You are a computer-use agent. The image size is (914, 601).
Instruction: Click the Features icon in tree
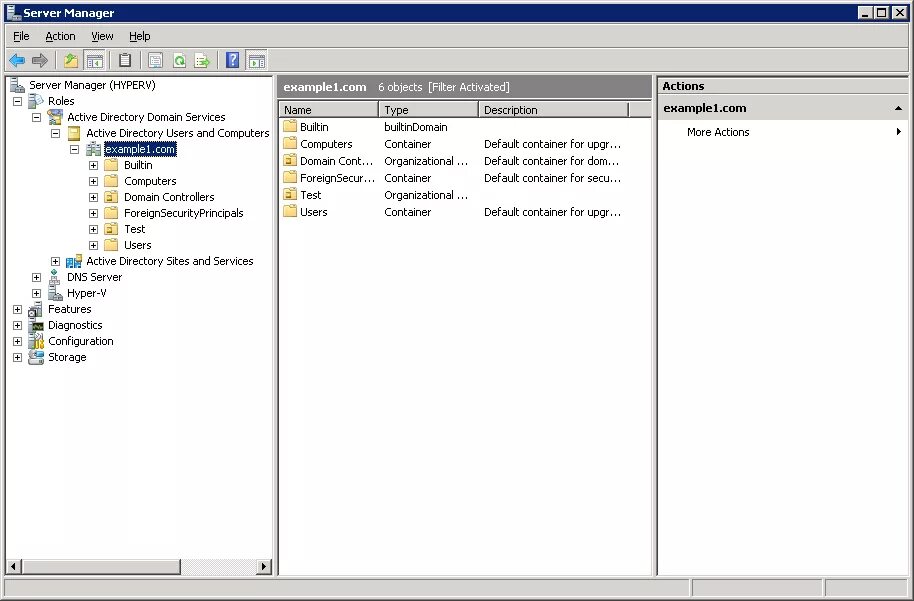click(x=36, y=310)
